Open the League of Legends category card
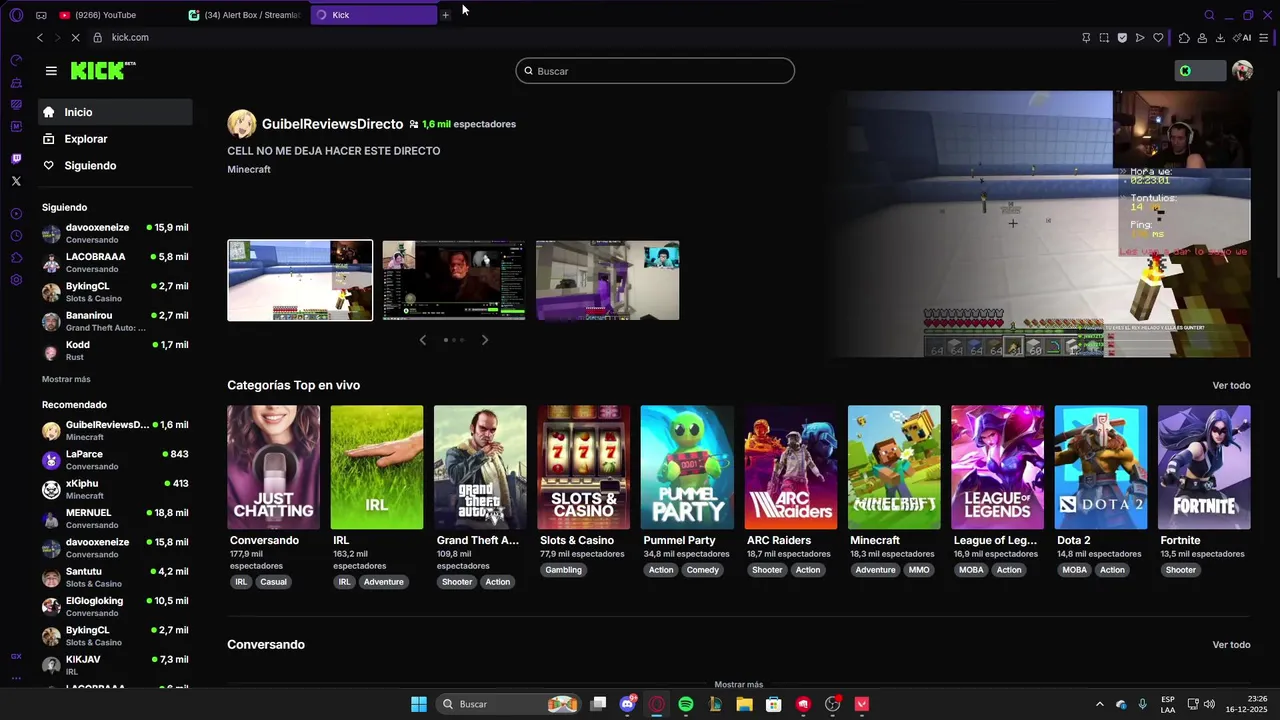The image size is (1280, 720). (x=997, y=467)
